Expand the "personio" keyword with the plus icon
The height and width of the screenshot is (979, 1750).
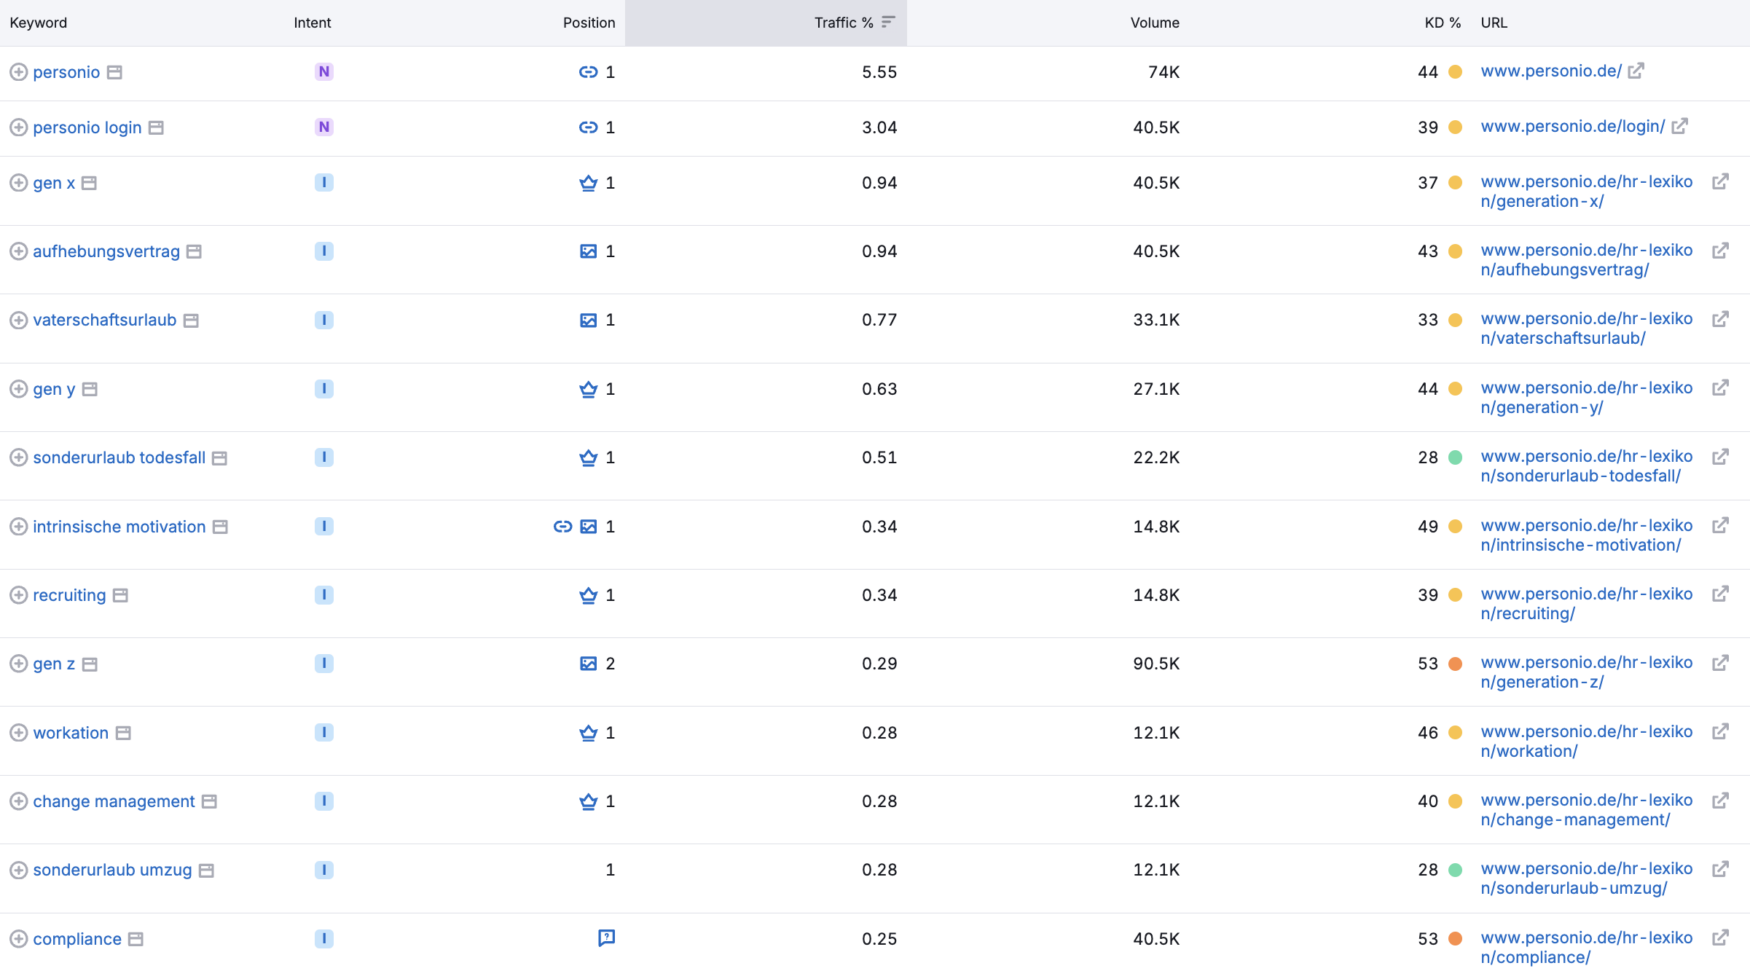[18, 72]
